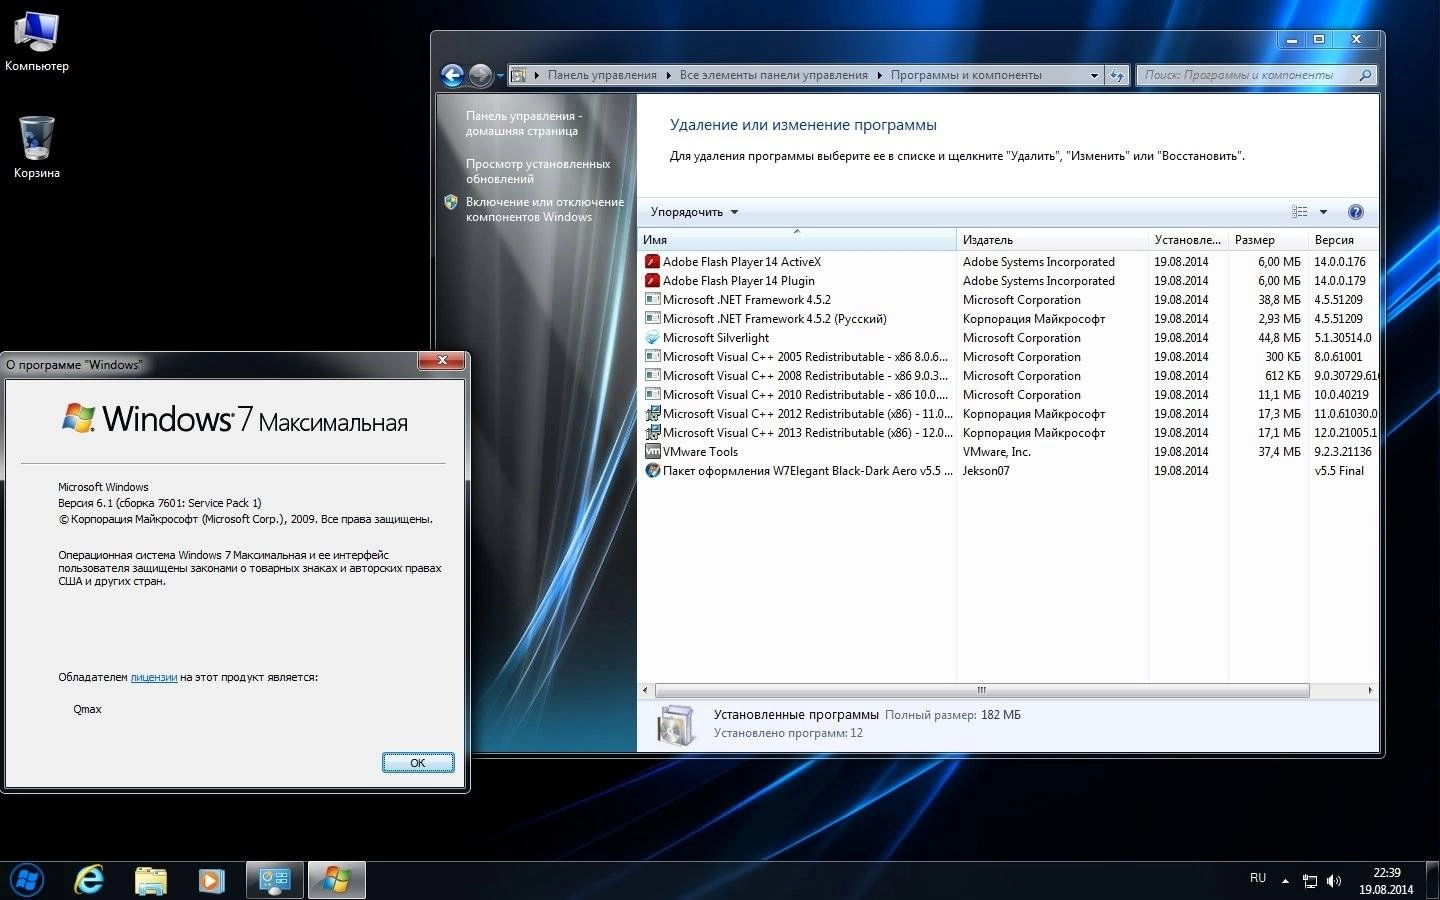
Task: Open Windows Media Player from taskbar
Action: coord(211,880)
